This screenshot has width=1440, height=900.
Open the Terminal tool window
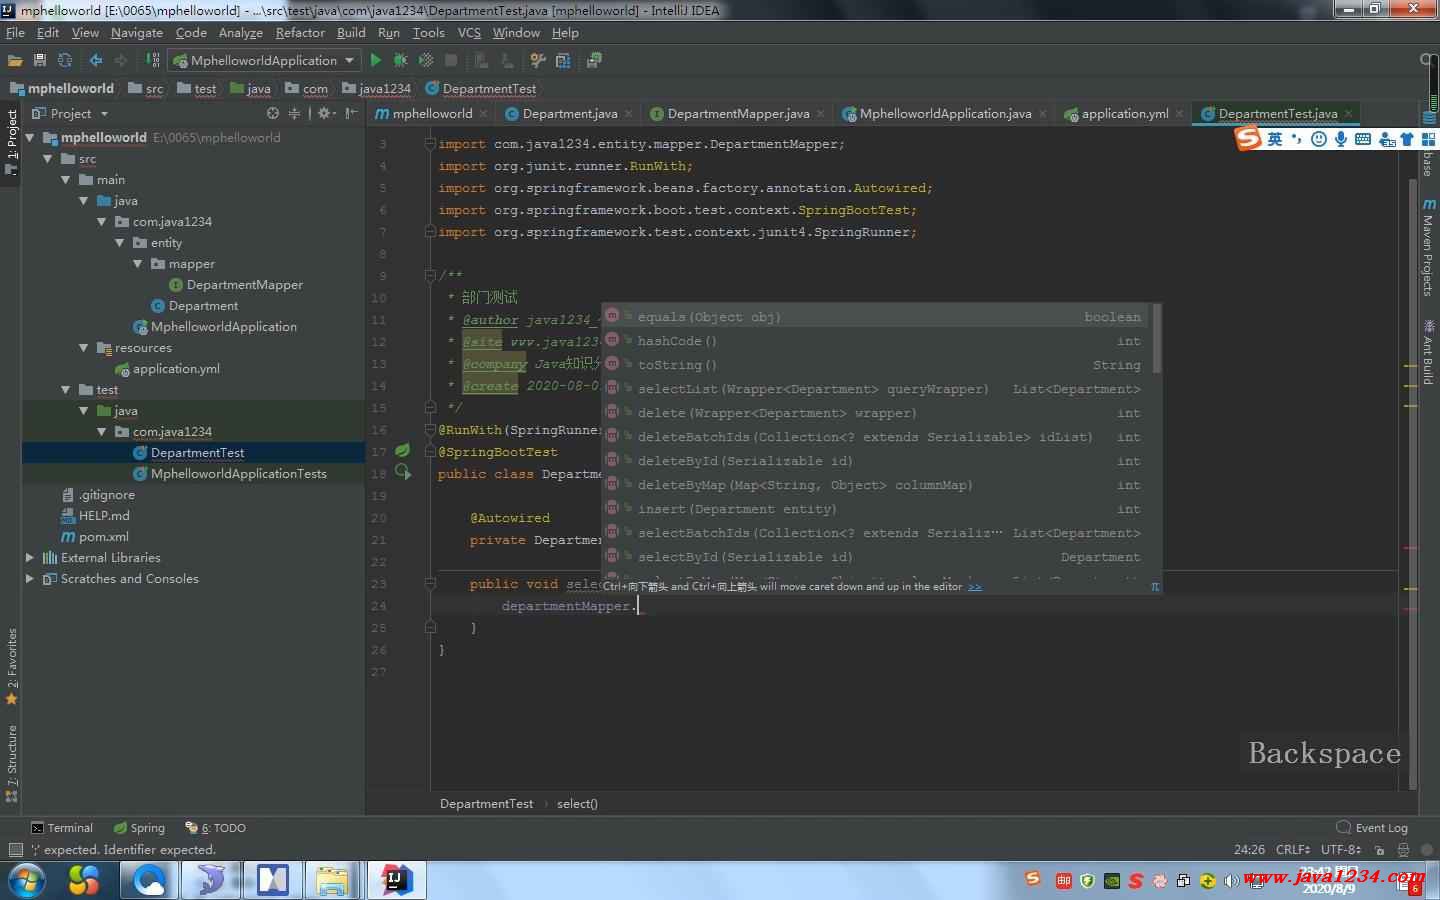(62, 828)
